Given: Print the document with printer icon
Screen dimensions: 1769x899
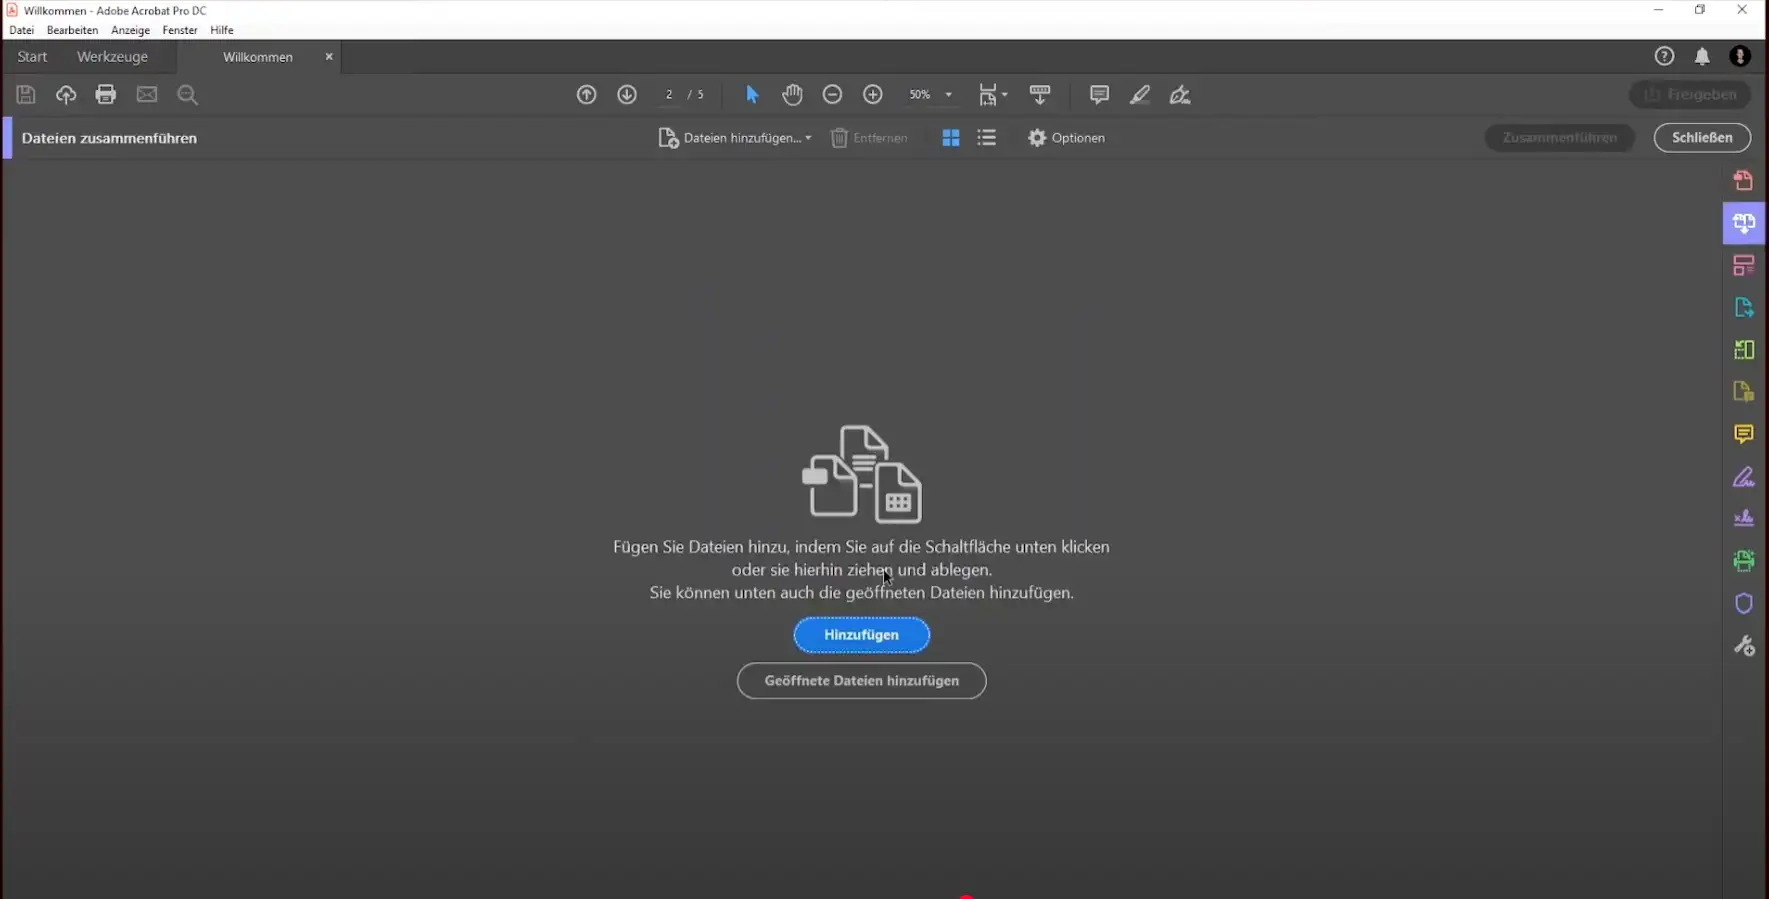Looking at the screenshot, I should click(106, 95).
